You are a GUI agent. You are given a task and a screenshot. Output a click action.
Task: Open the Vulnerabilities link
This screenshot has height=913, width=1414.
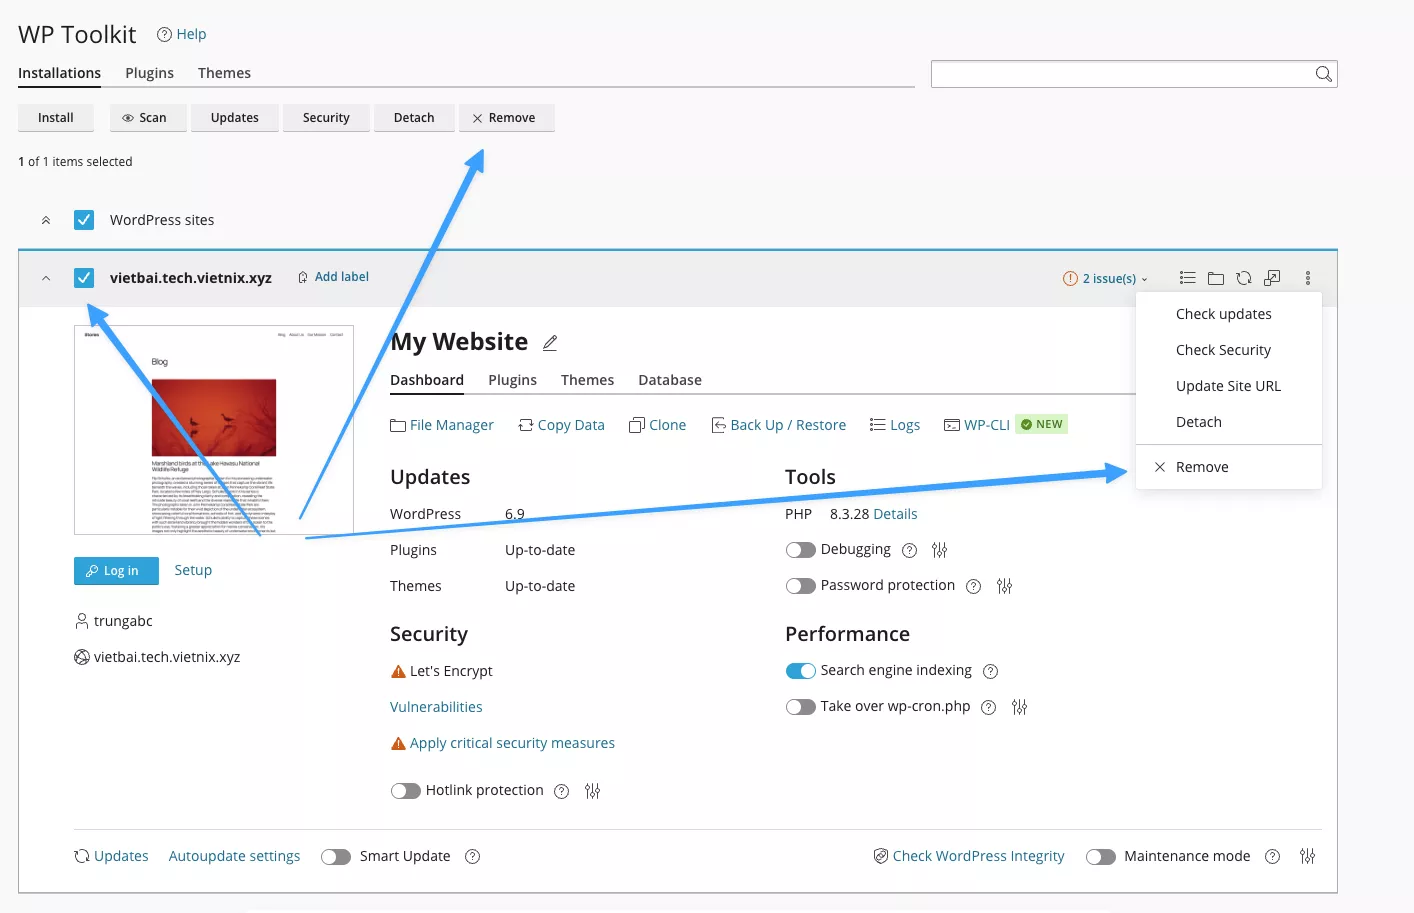pos(436,707)
